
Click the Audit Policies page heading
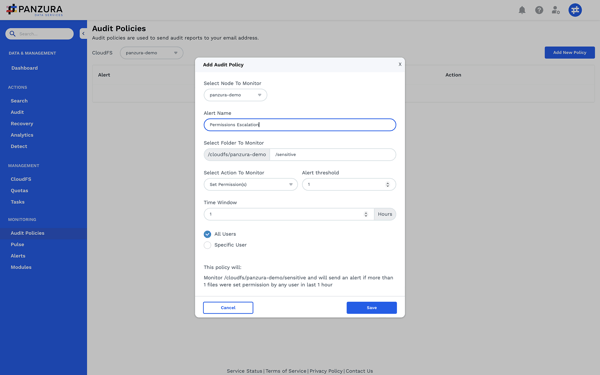coord(119,29)
